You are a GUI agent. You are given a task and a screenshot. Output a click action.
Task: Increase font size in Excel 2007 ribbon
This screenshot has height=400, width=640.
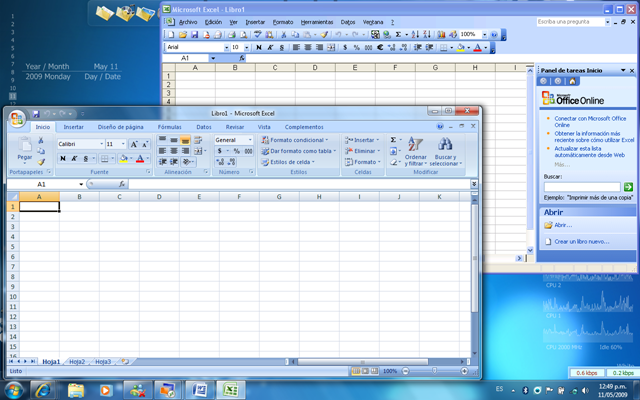tap(134, 144)
